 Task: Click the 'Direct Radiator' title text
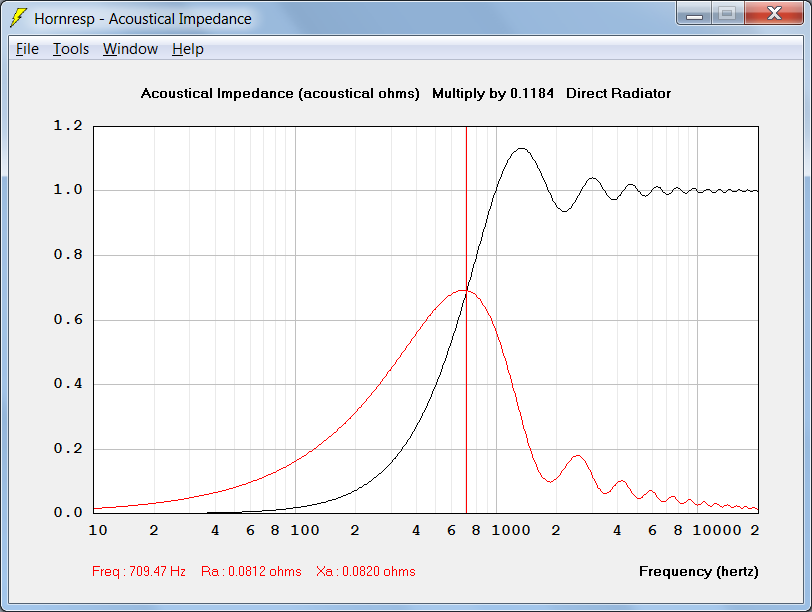[618, 93]
